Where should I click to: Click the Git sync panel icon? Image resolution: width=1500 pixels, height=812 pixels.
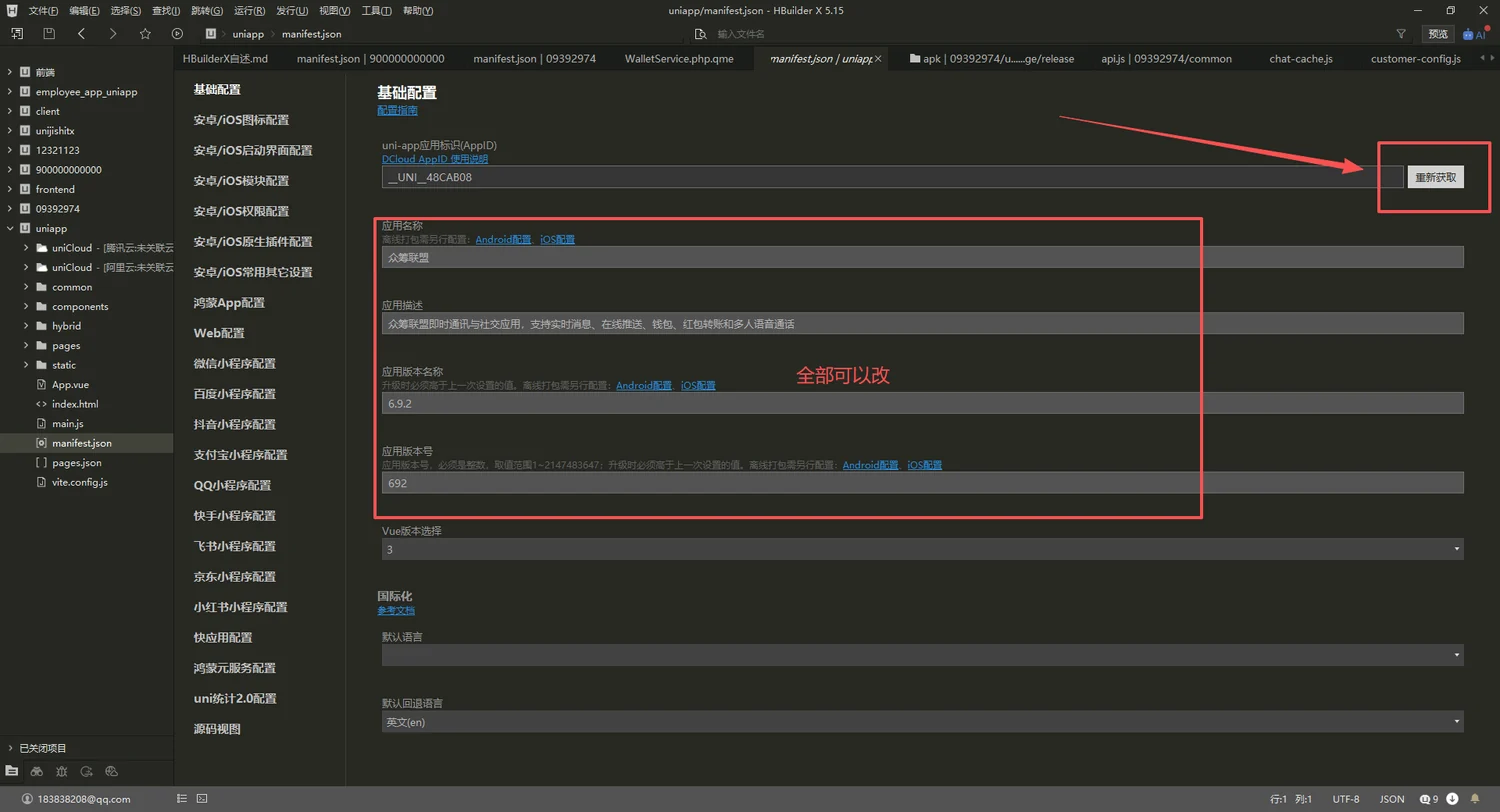point(87,771)
